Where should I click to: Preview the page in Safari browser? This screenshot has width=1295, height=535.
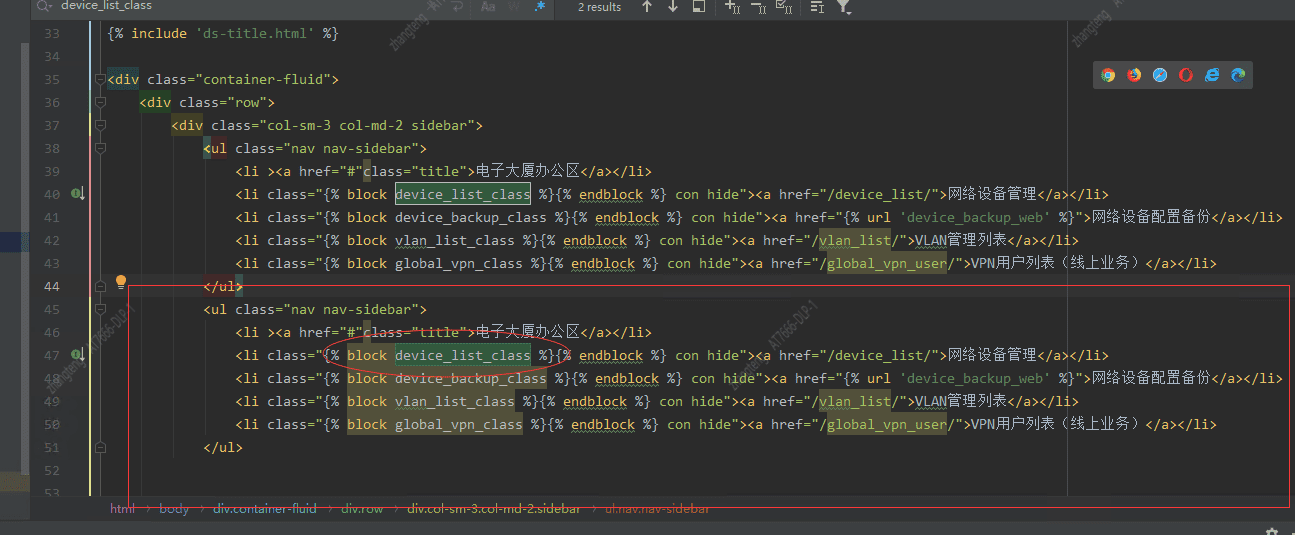(x=1160, y=75)
